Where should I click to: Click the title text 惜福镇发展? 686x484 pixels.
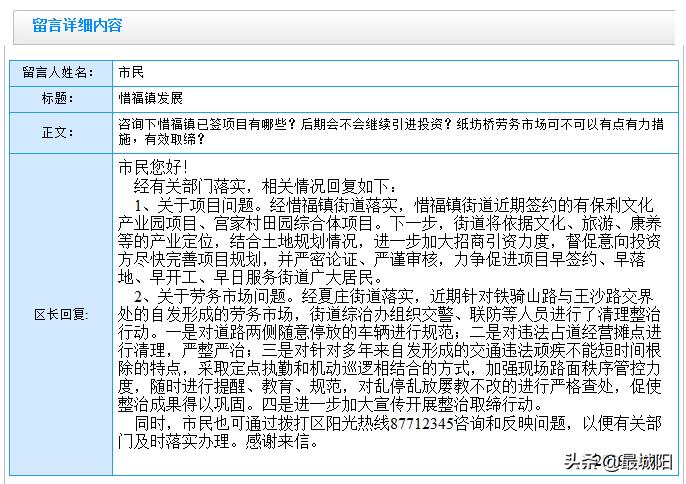(150, 98)
